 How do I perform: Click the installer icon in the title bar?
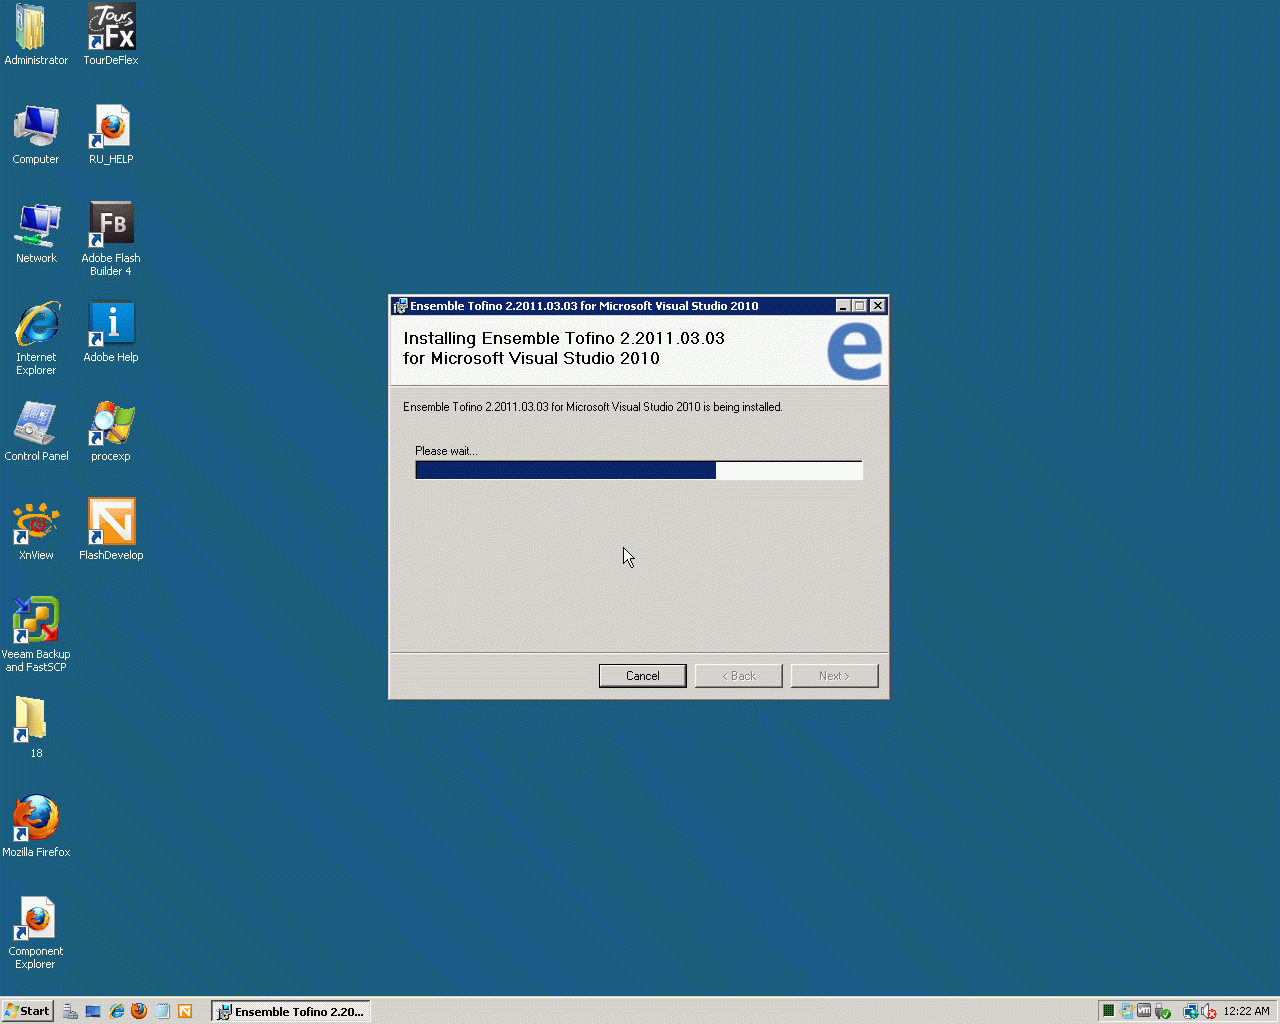pos(400,306)
